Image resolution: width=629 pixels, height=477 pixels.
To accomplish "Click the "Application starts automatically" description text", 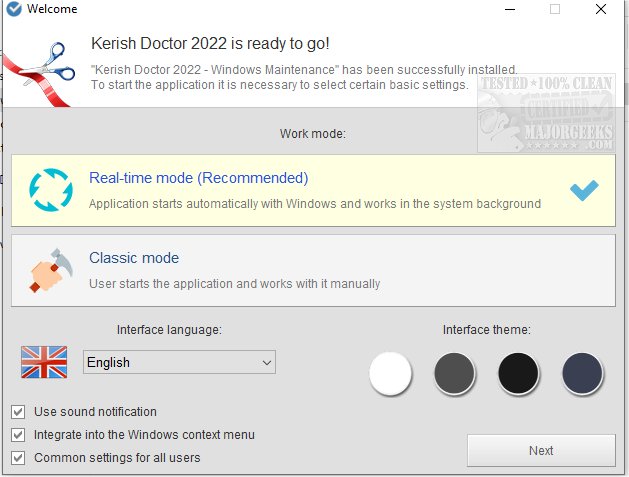I will pos(315,204).
